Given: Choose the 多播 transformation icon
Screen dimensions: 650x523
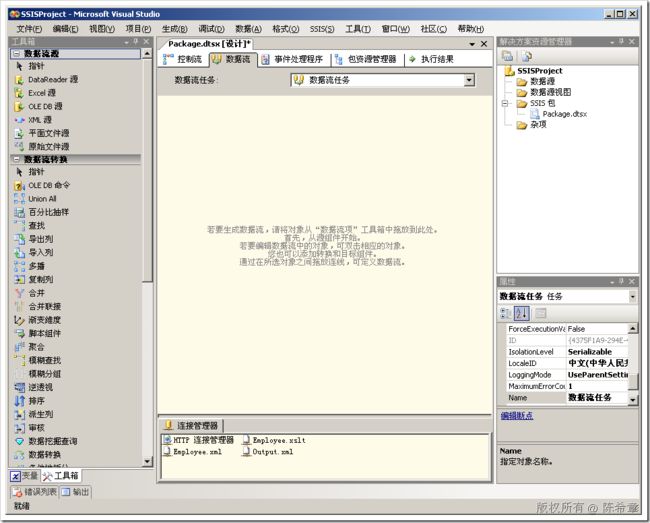Looking at the screenshot, I should tap(19, 266).
